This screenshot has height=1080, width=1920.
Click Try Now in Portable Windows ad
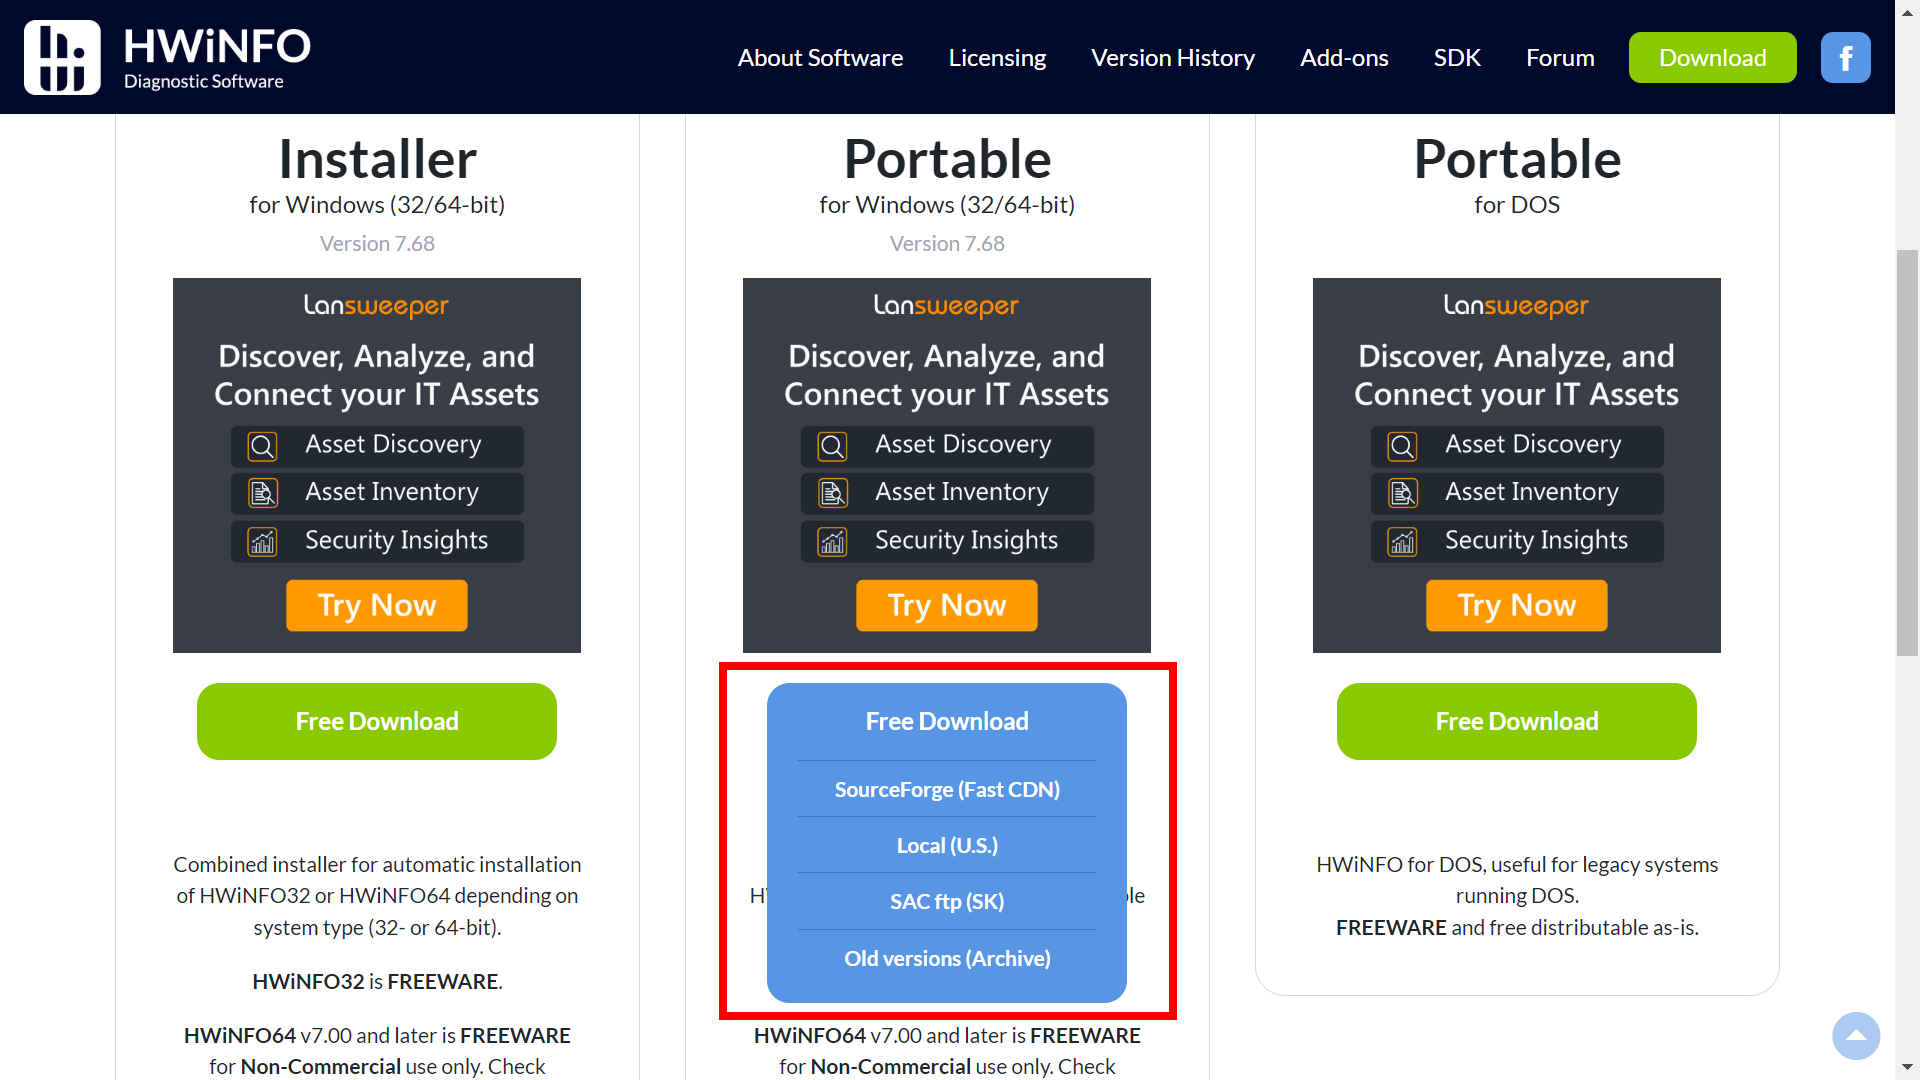(947, 605)
